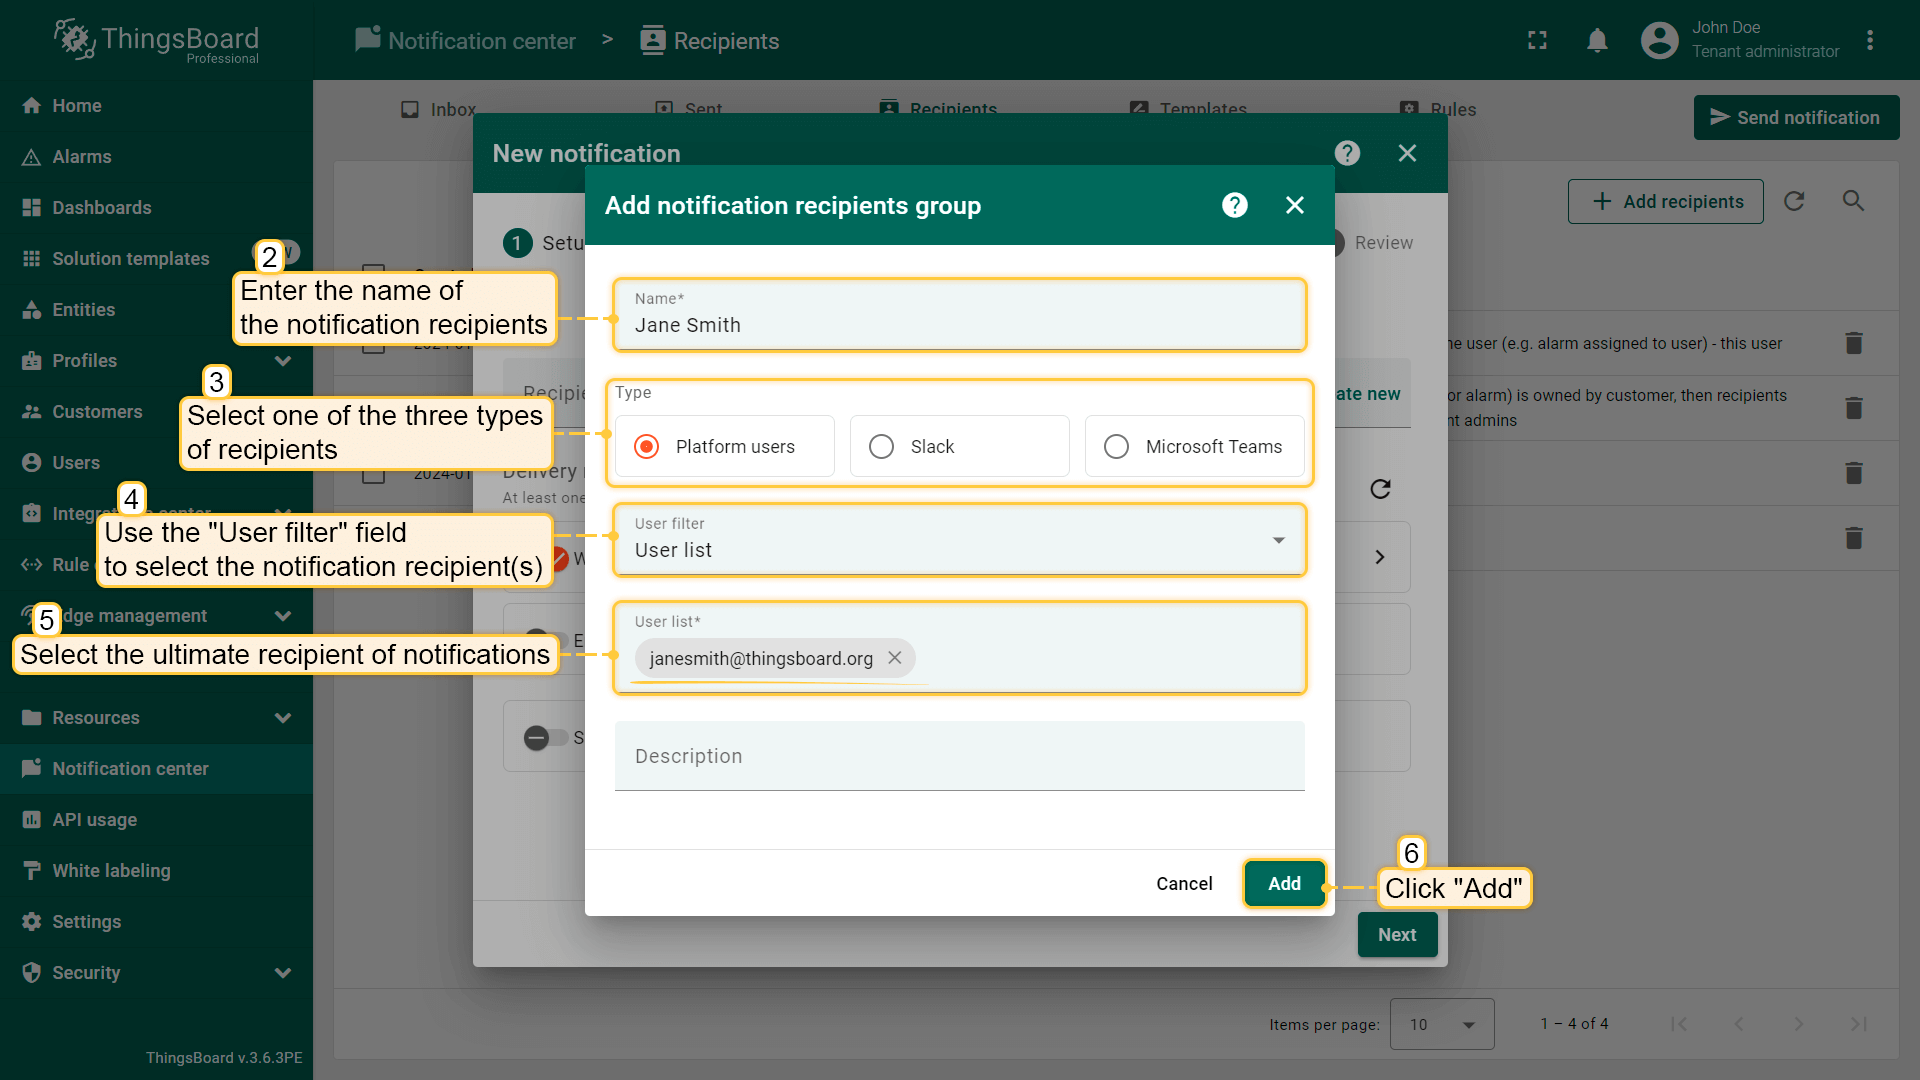Open the notifications bell icon

coord(1597,41)
